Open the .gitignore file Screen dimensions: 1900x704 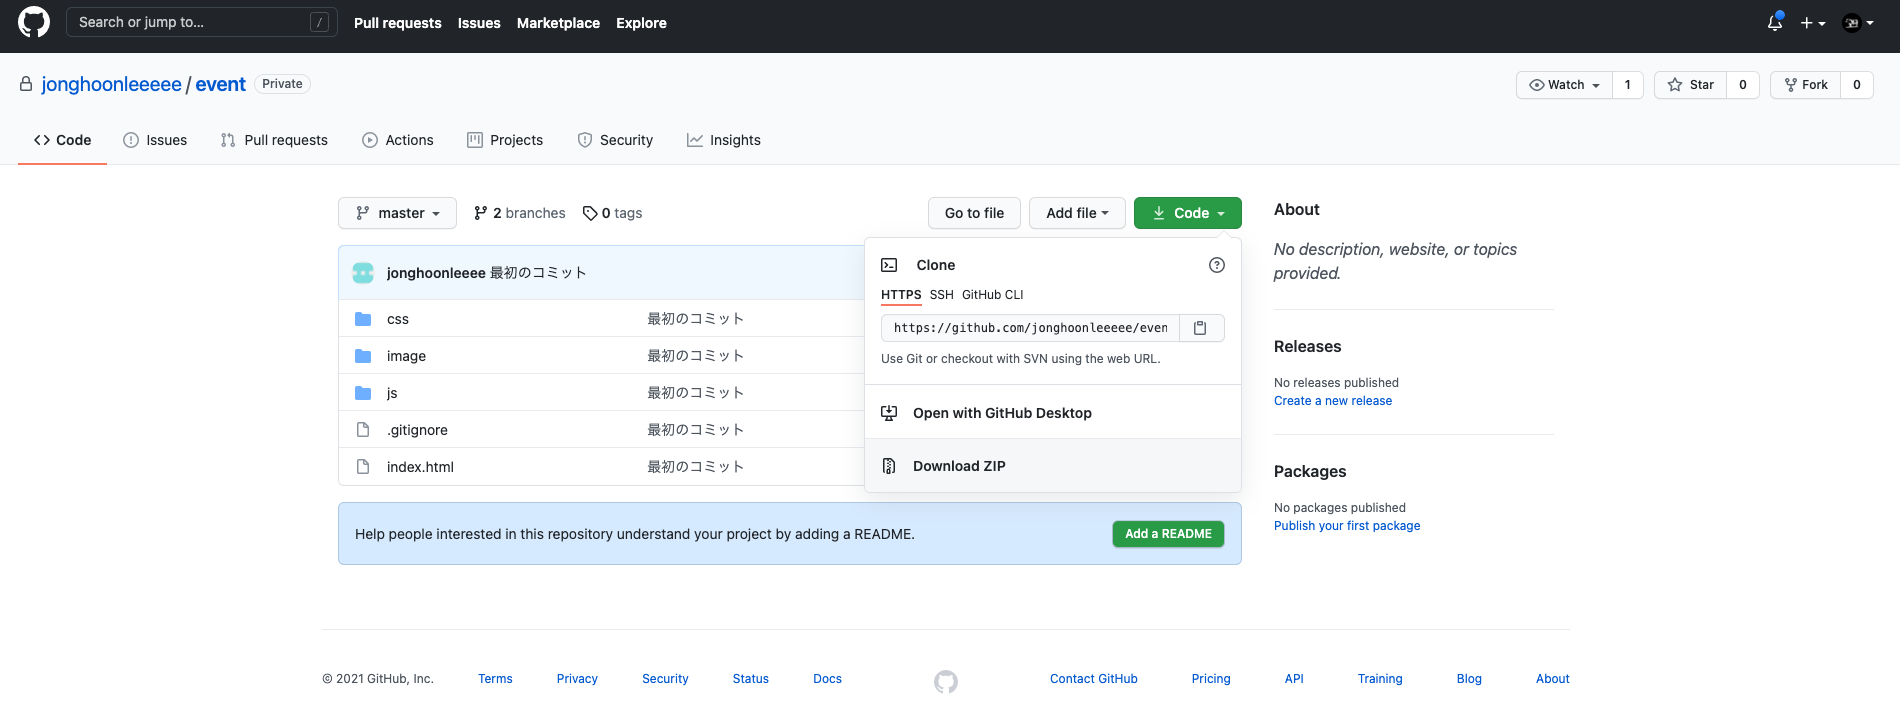417,430
